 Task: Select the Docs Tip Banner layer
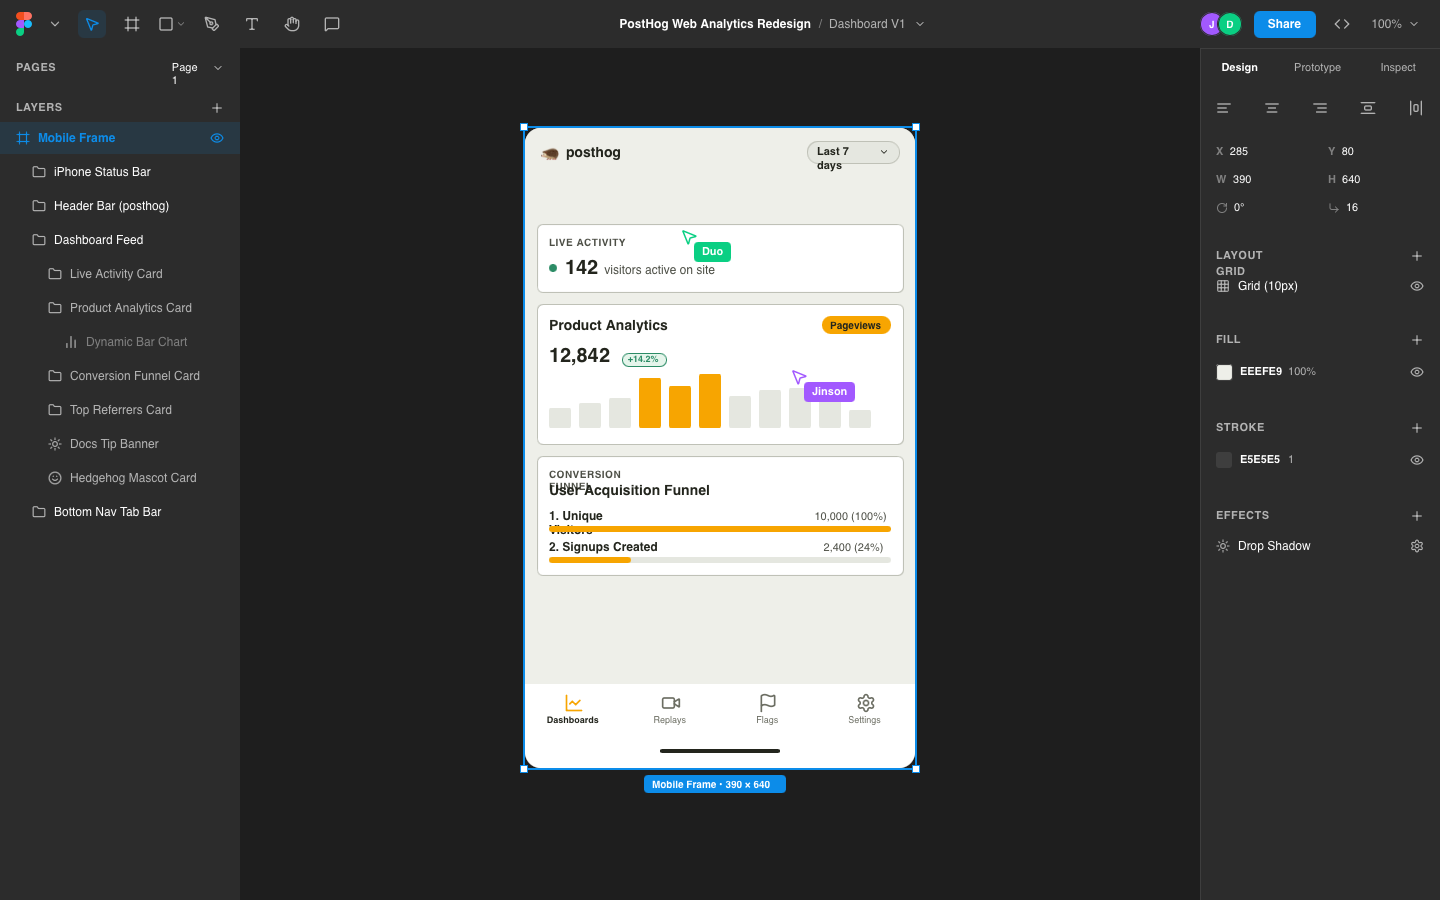coord(120,444)
